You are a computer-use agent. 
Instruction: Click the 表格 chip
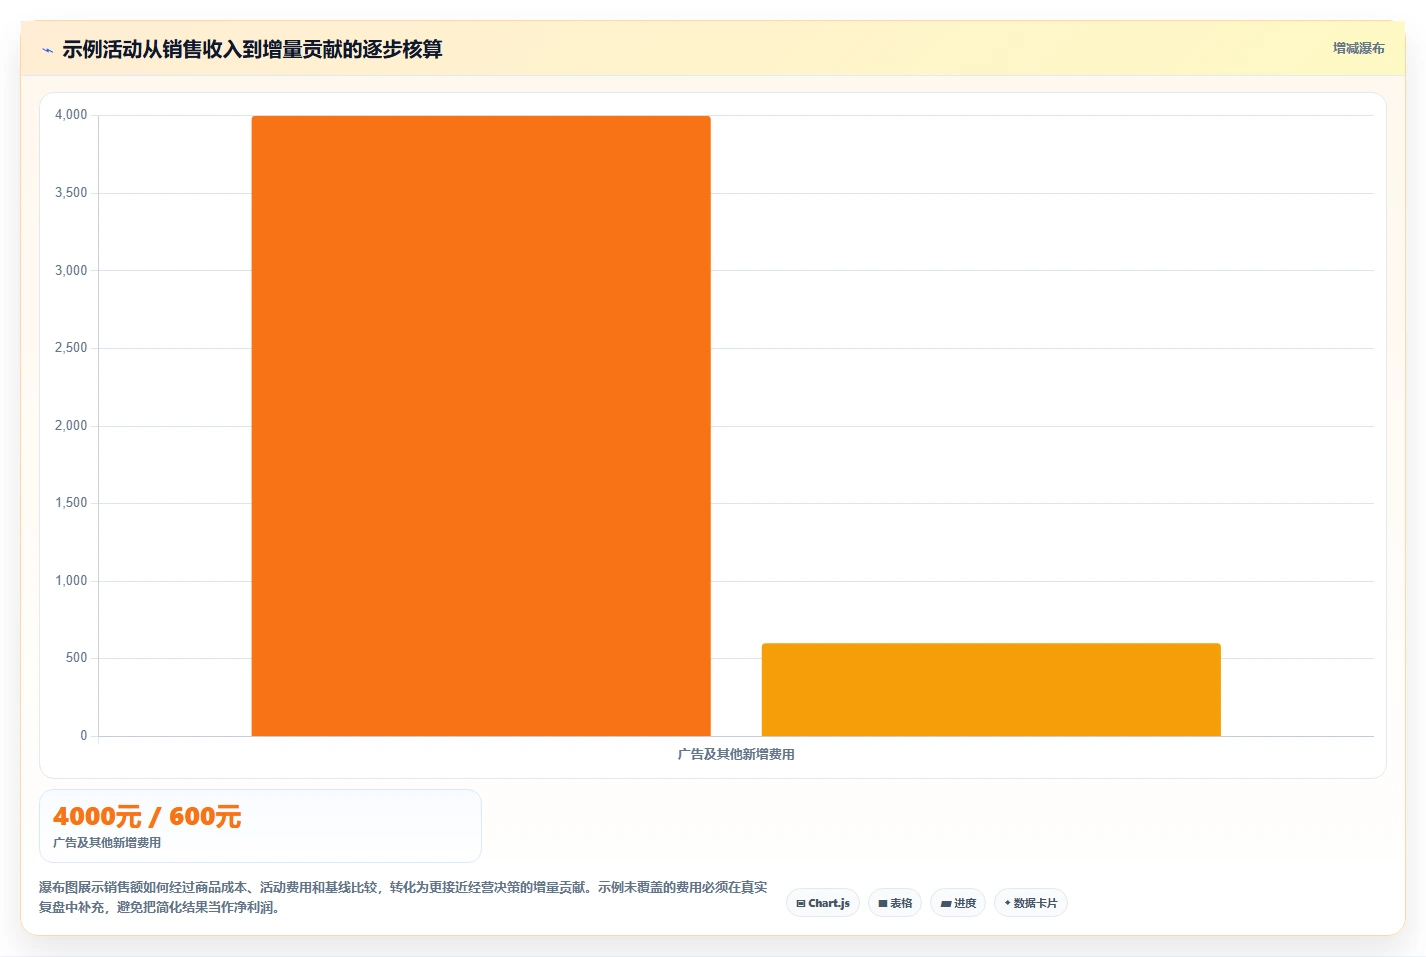[895, 903]
